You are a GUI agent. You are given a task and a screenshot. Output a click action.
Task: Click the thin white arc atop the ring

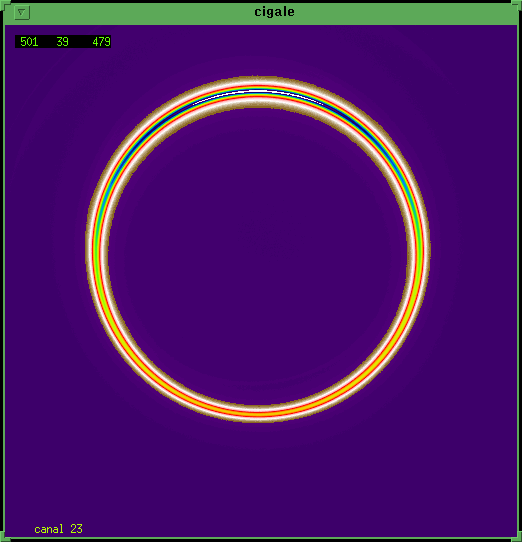[258, 93]
